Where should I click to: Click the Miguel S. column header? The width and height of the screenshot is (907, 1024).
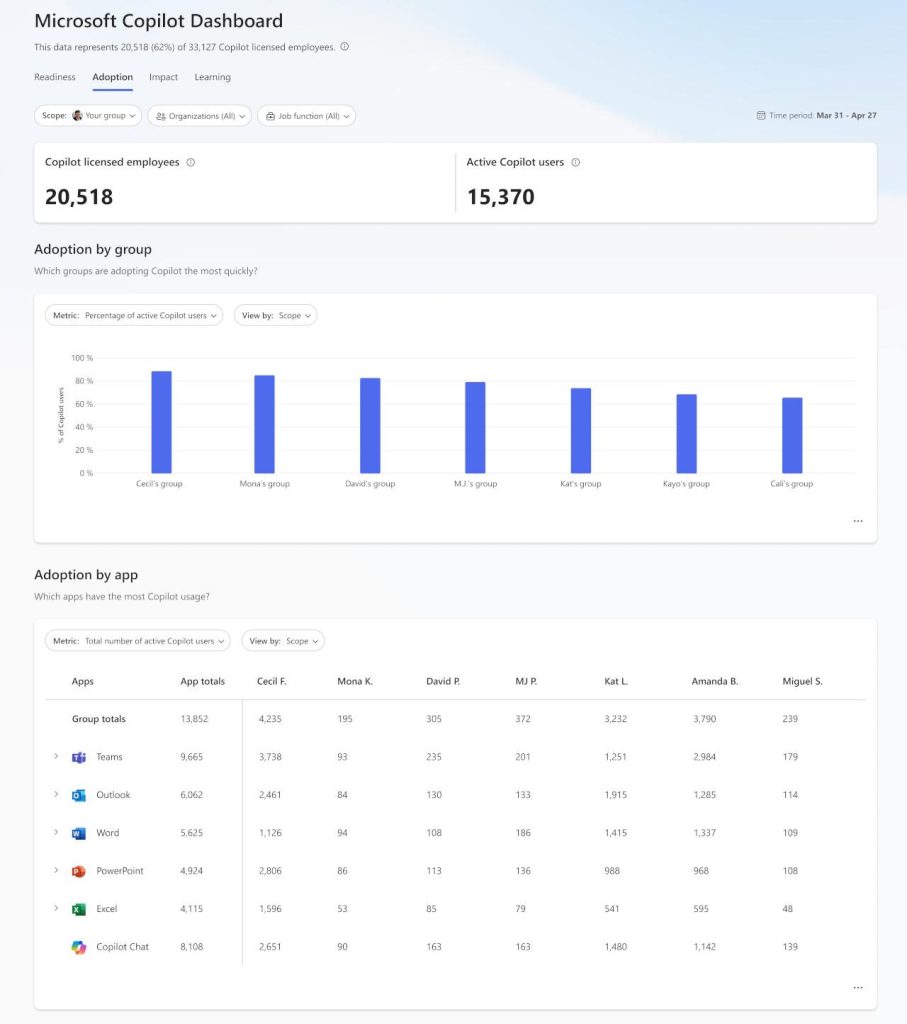pos(803,681)
